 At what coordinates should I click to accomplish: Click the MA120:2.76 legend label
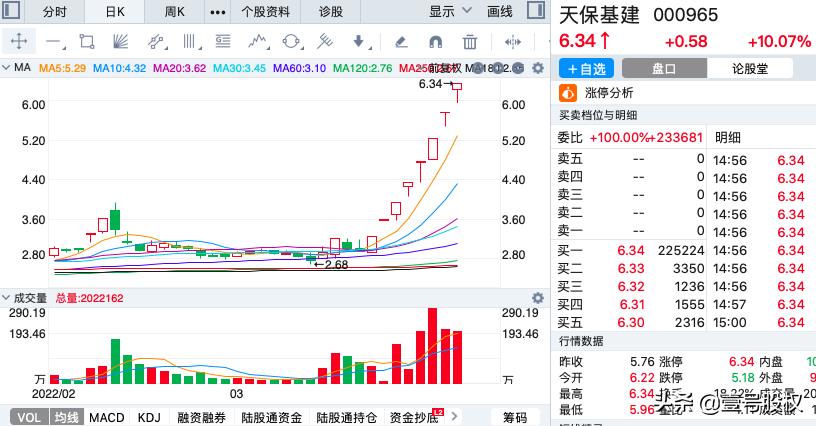[x=362, y=68]
